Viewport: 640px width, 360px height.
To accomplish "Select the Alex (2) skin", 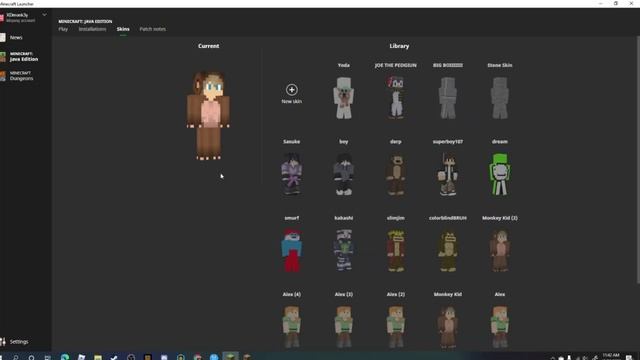I will point(396,327).
